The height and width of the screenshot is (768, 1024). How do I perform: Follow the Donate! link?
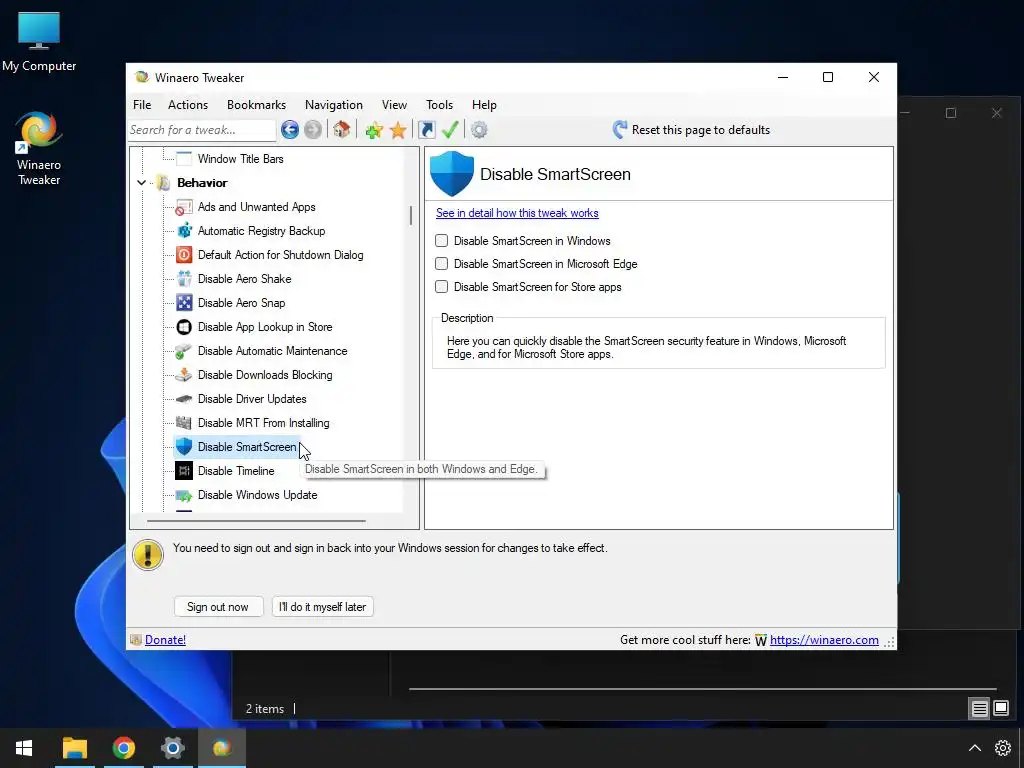tap(165, 640)
